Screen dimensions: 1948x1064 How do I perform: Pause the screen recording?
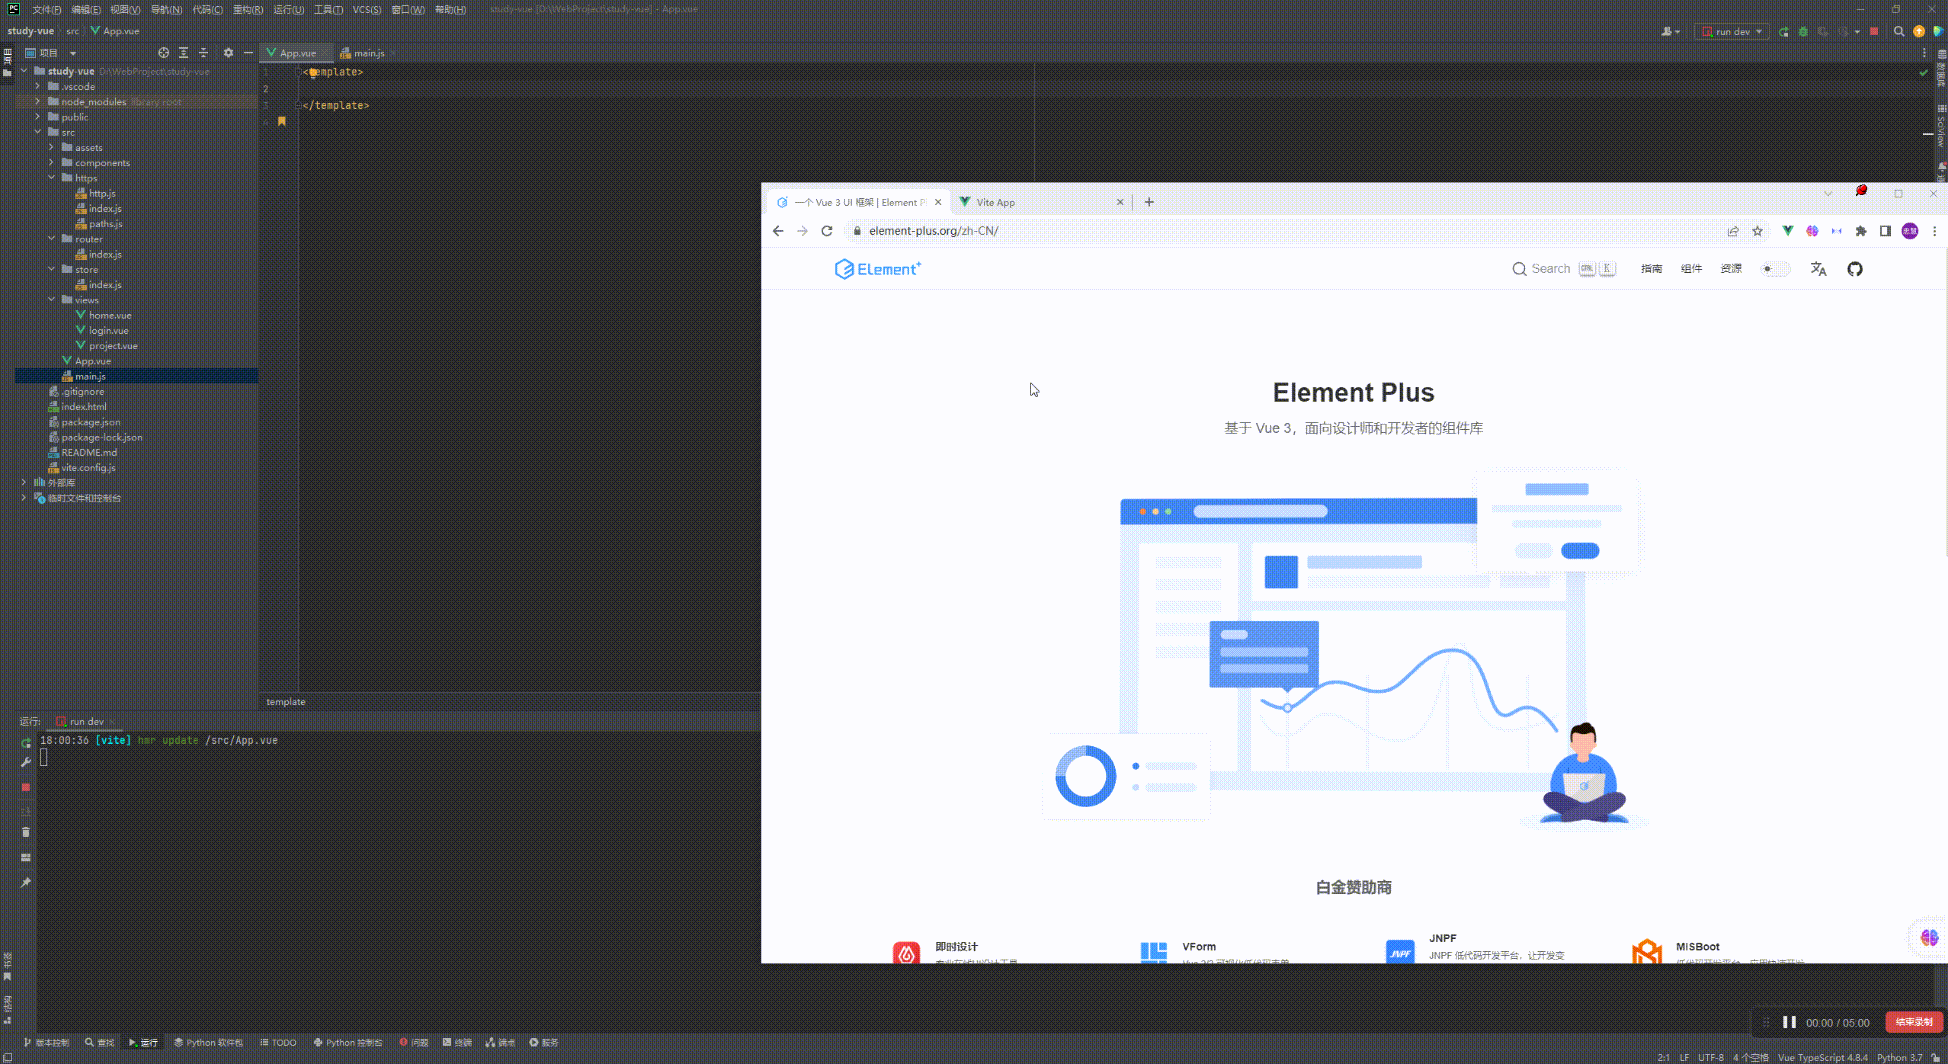click(x=1789, y=1022)
